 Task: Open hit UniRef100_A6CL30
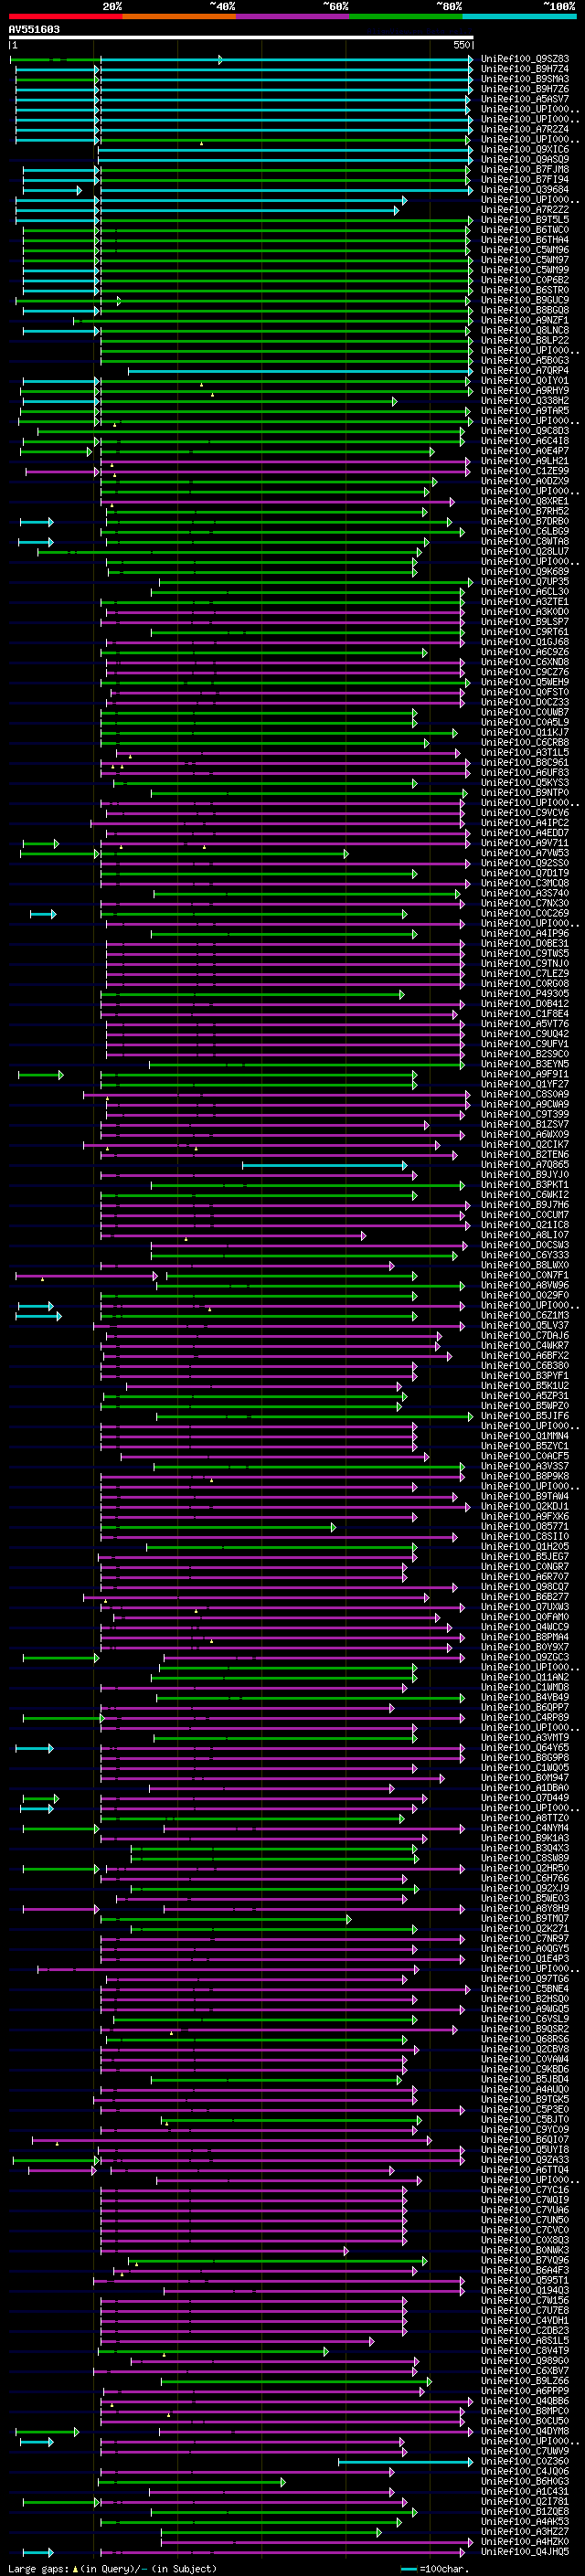tap(525, 592)
